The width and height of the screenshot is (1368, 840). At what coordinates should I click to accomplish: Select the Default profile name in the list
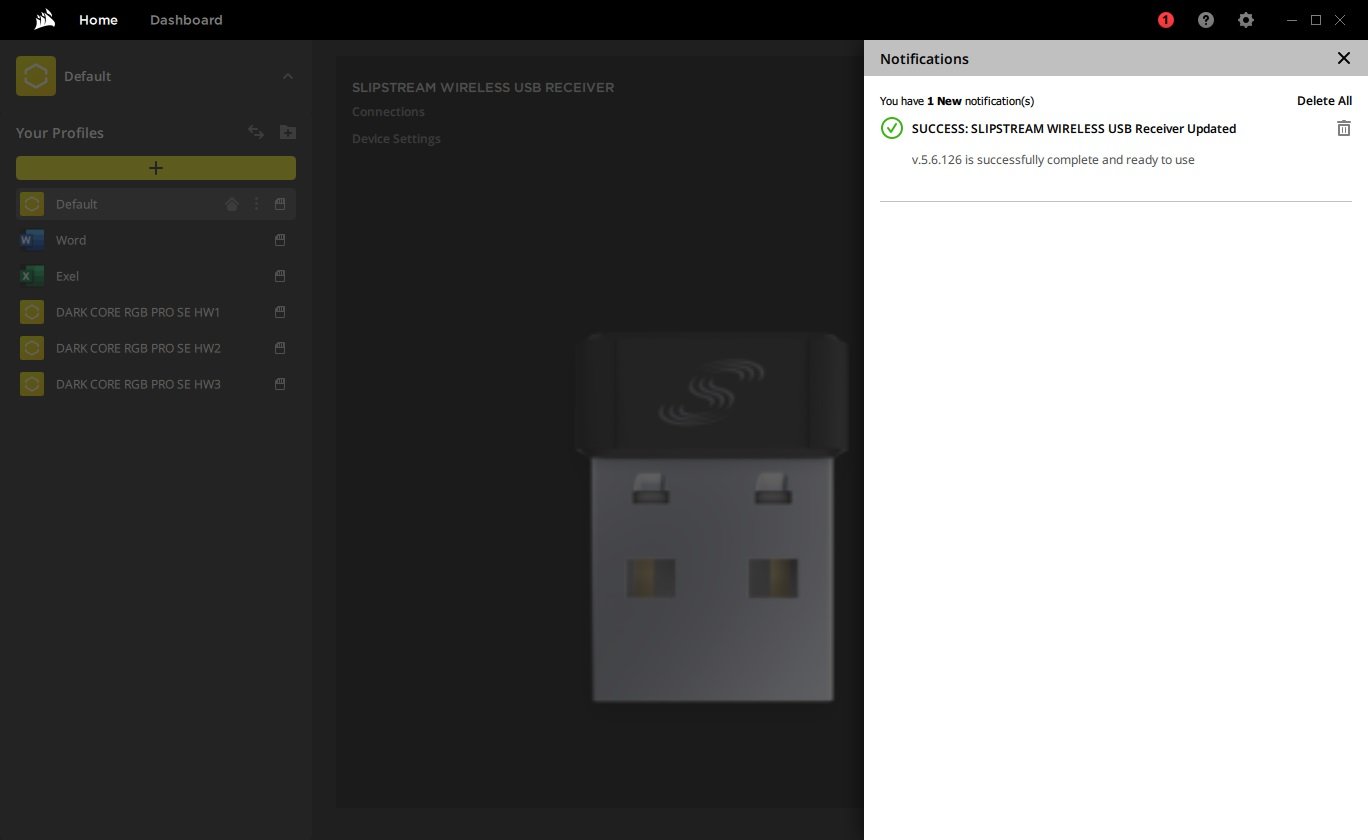pos(77,204)
